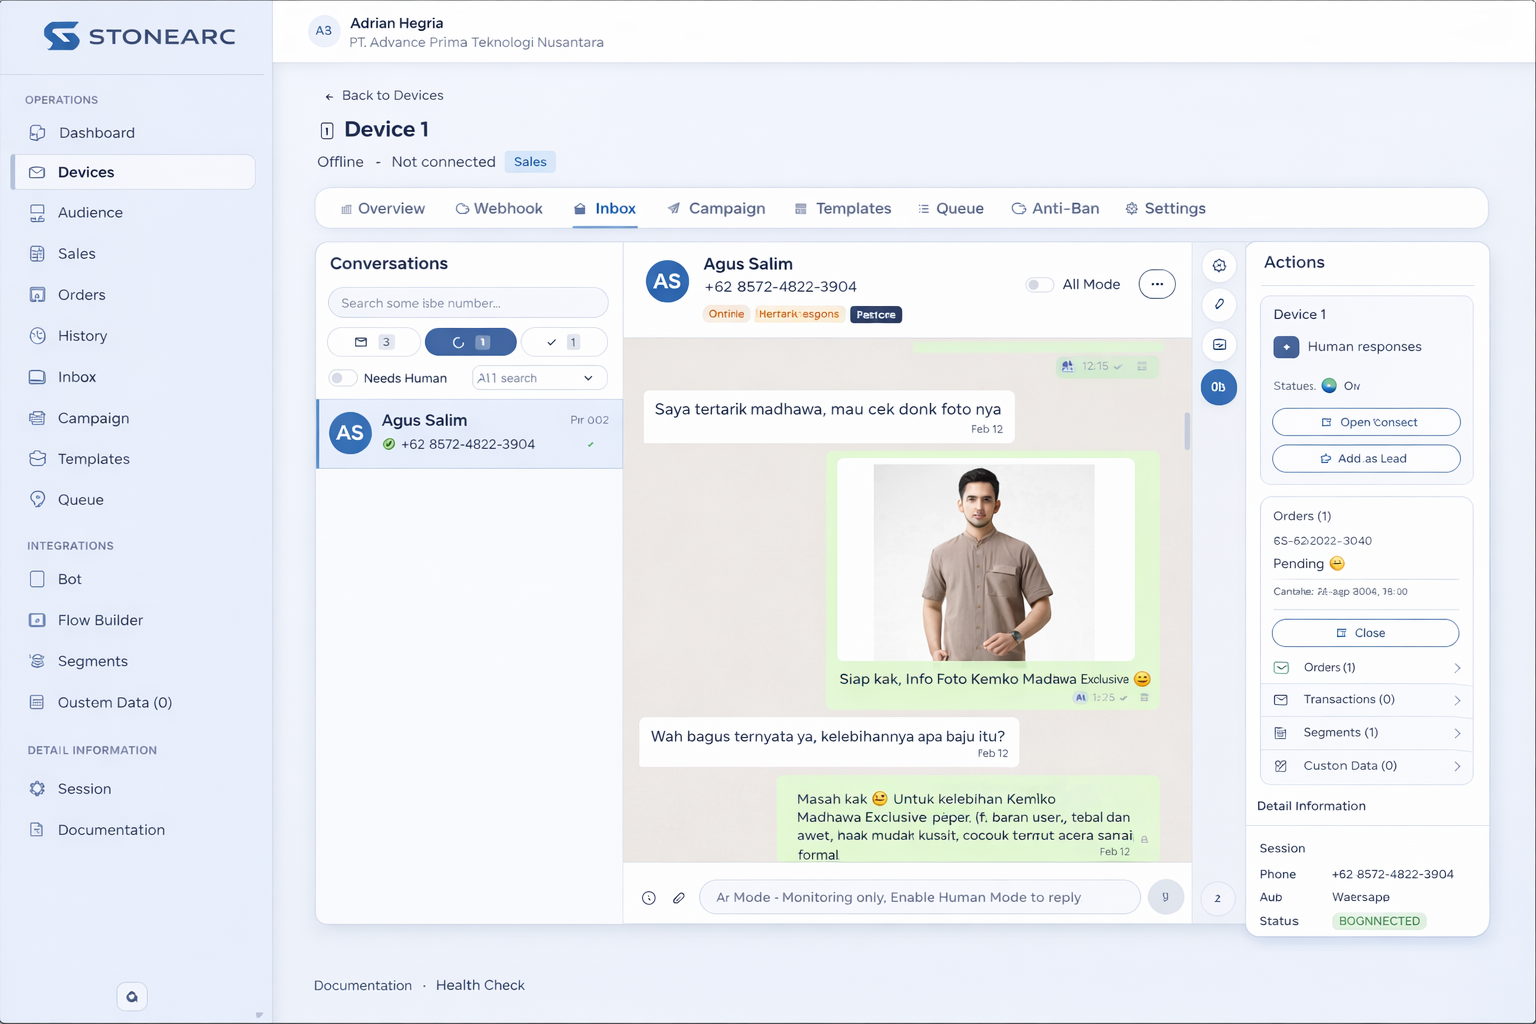Select the unread envelope filter with count 3
The image size is (1536, 1024).
(373, 342)
